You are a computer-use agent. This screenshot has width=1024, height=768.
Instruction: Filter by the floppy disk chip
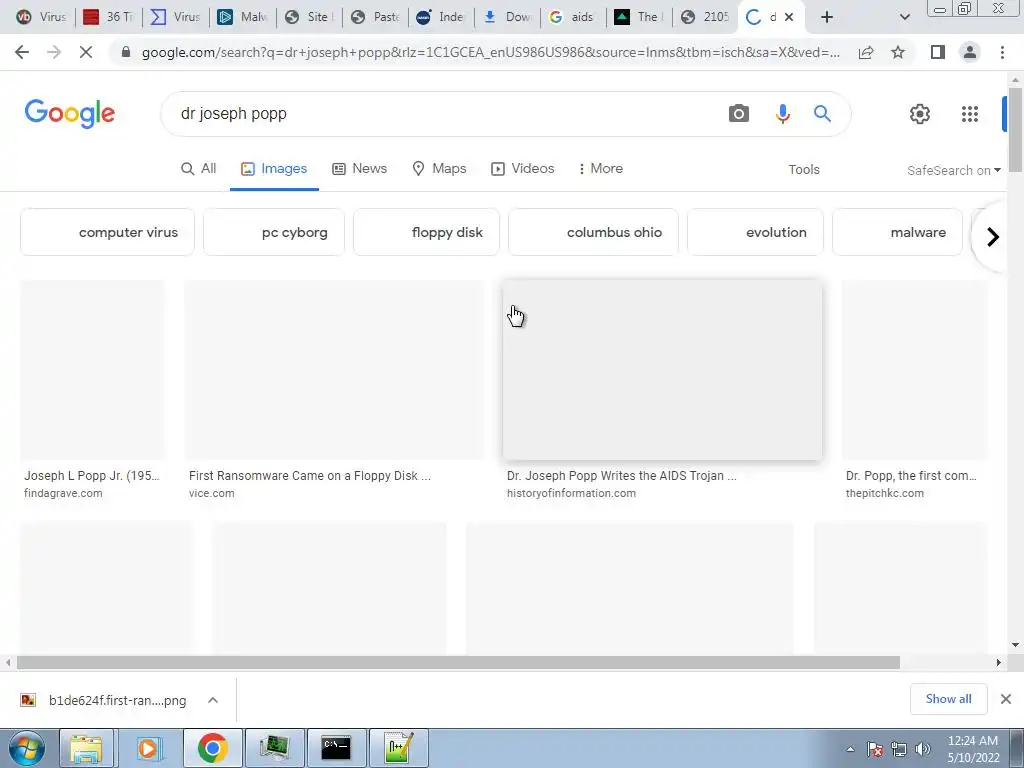pos(426,232)
